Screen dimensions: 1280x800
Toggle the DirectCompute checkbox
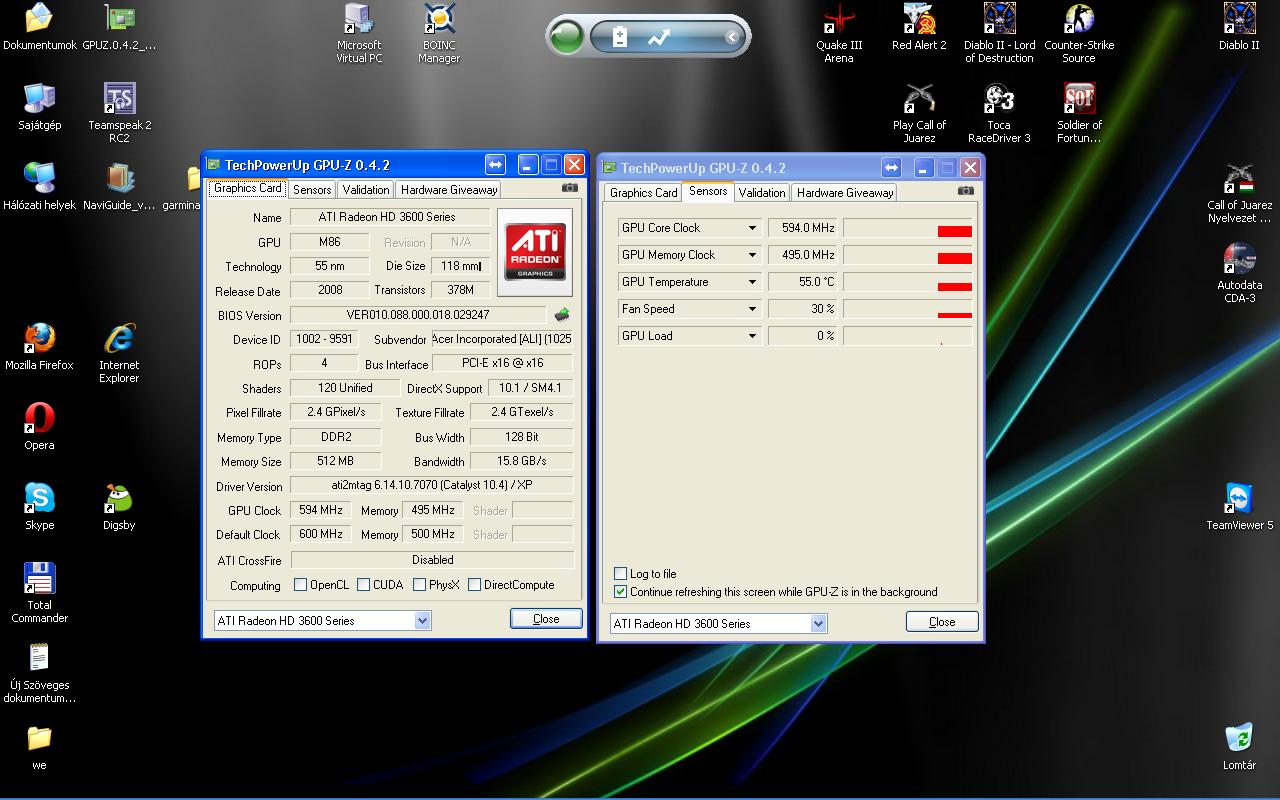[x=475, y=585]
